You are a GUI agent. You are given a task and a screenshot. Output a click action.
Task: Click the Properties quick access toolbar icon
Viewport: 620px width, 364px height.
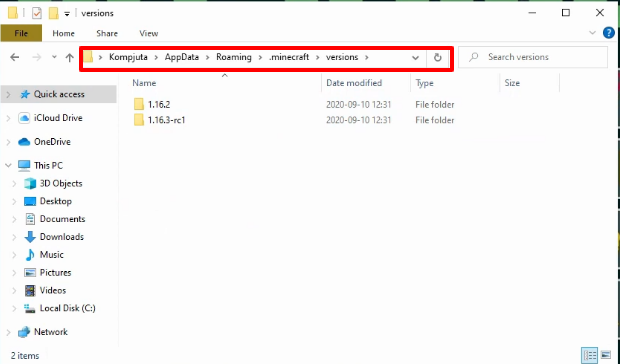[x=36, y=13]
